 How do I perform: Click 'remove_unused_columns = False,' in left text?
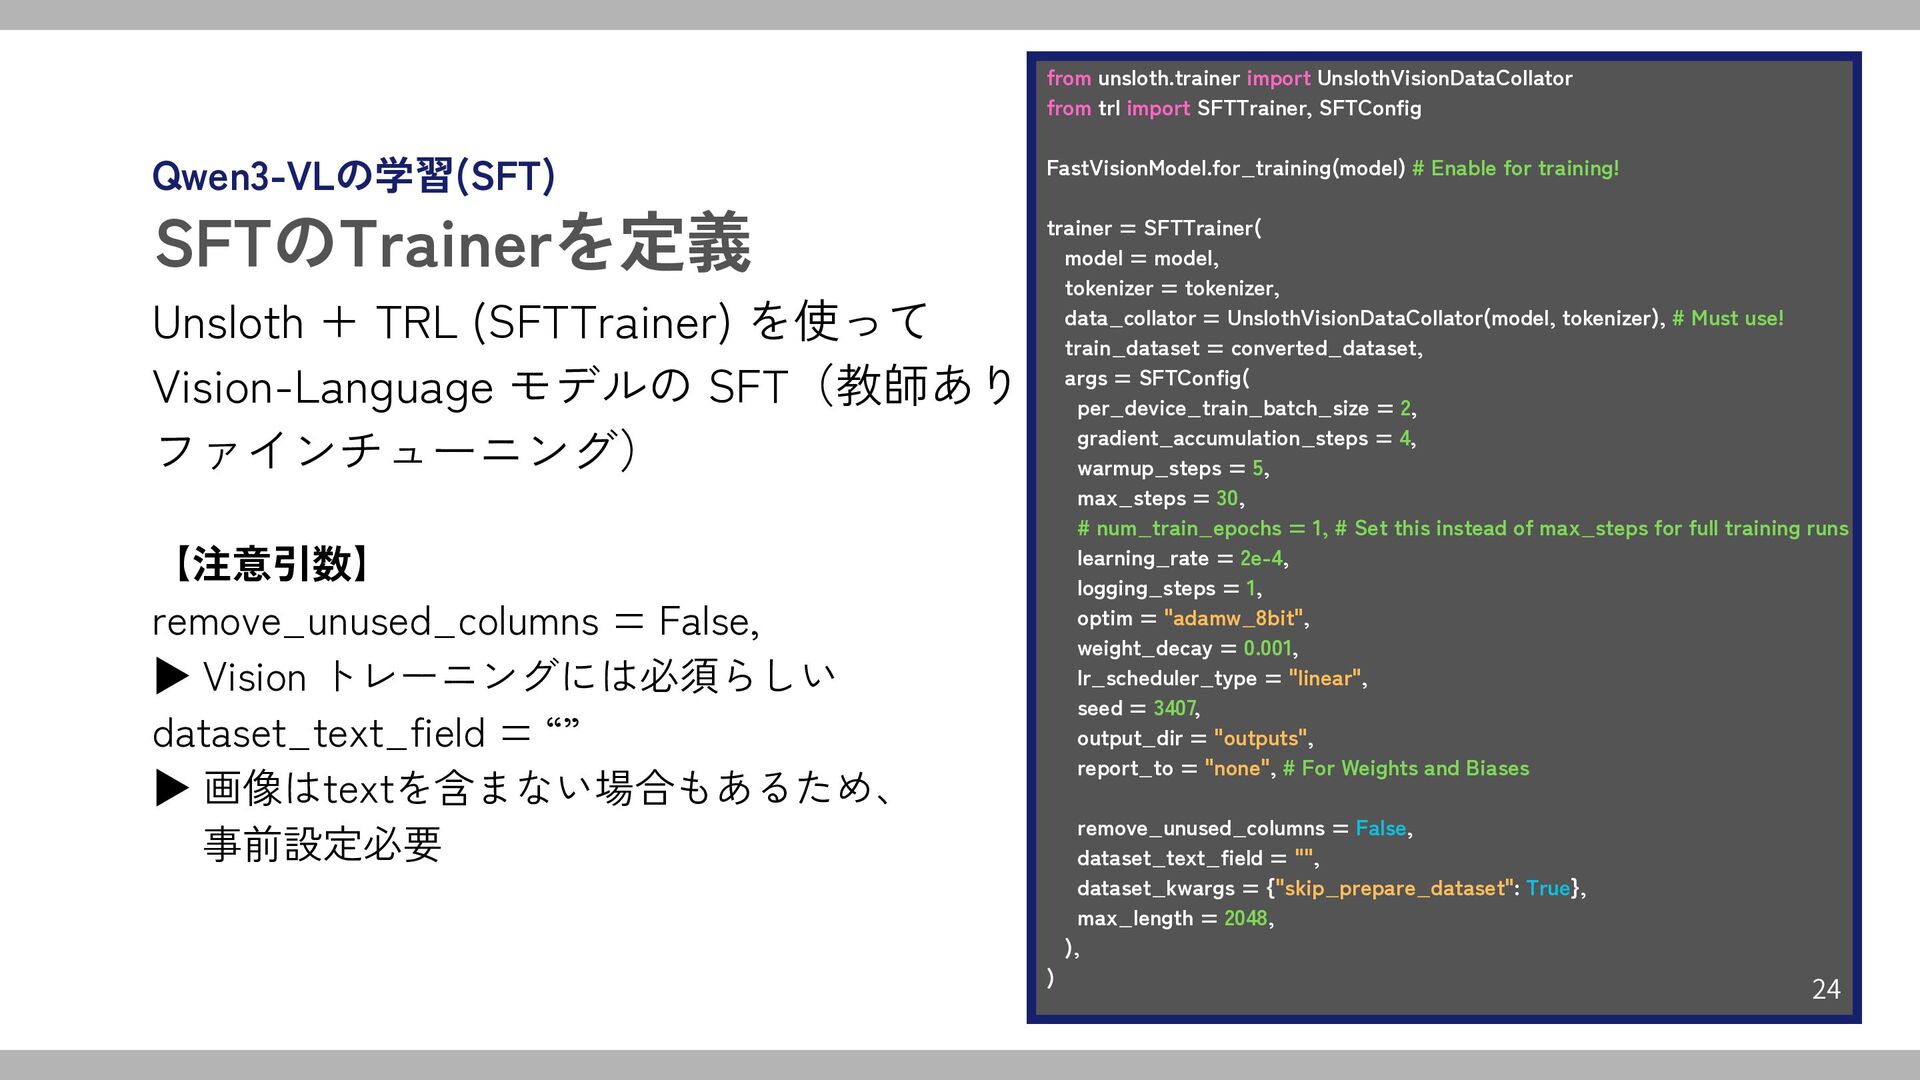[455, 622]
